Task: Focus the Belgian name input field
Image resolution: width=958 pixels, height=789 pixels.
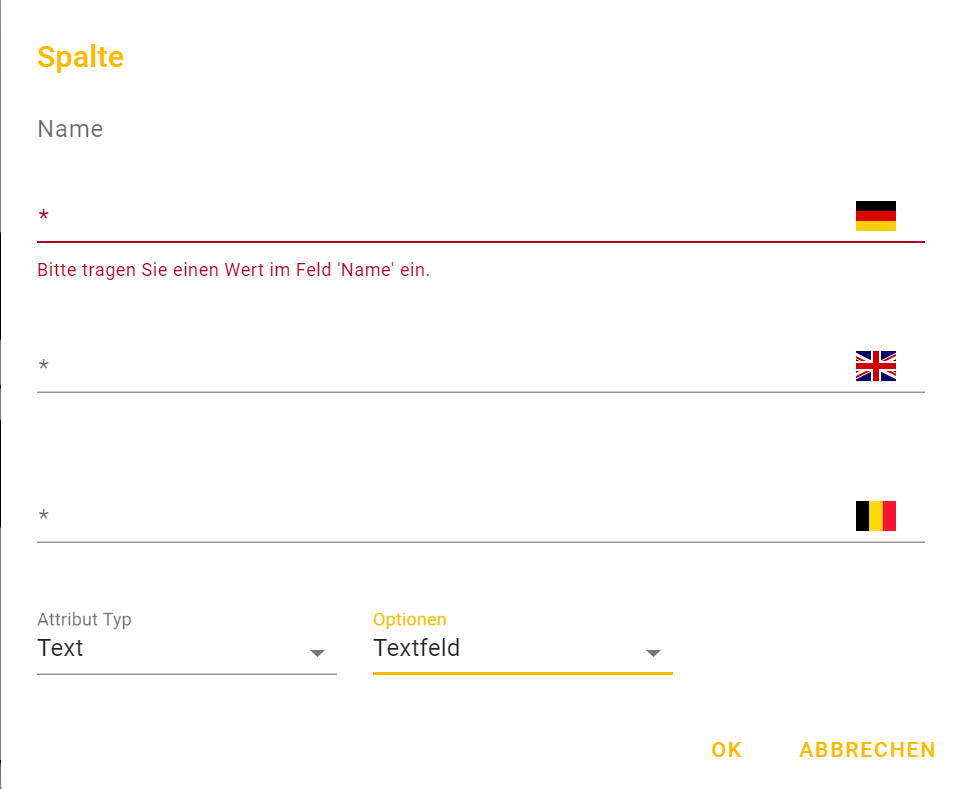Action: (440, 517)
